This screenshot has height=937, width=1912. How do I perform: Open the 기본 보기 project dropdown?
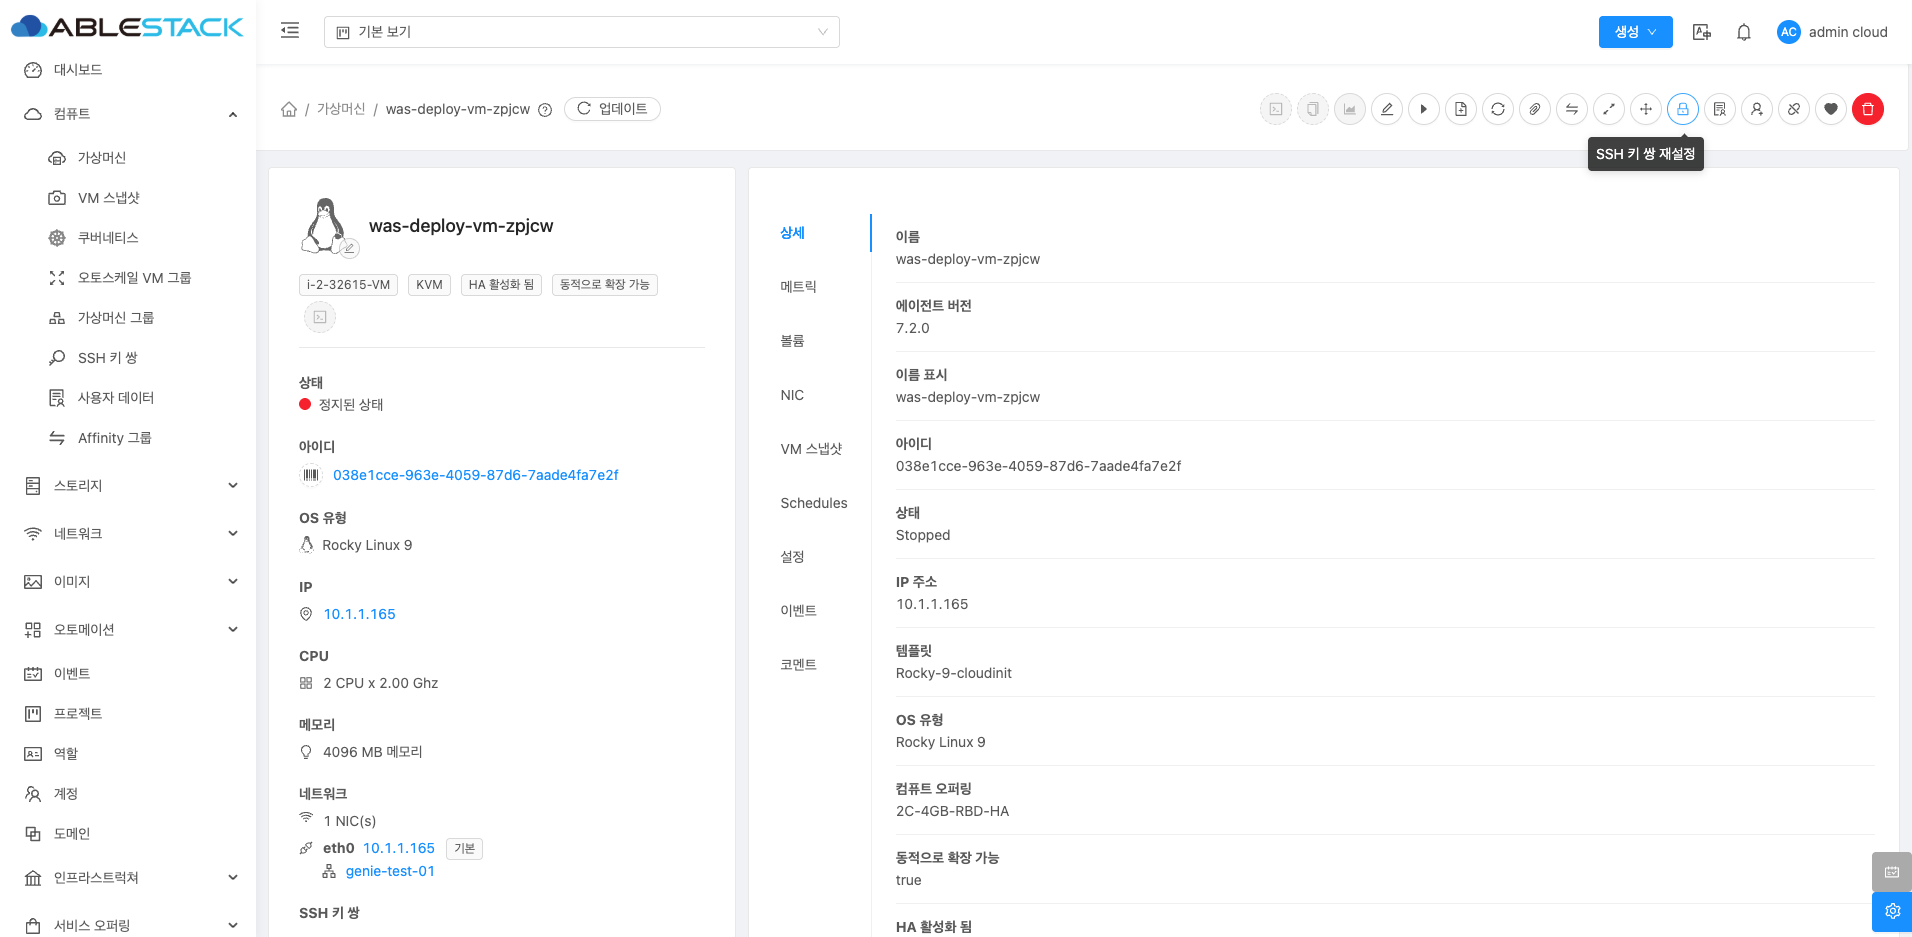point(581,32)
